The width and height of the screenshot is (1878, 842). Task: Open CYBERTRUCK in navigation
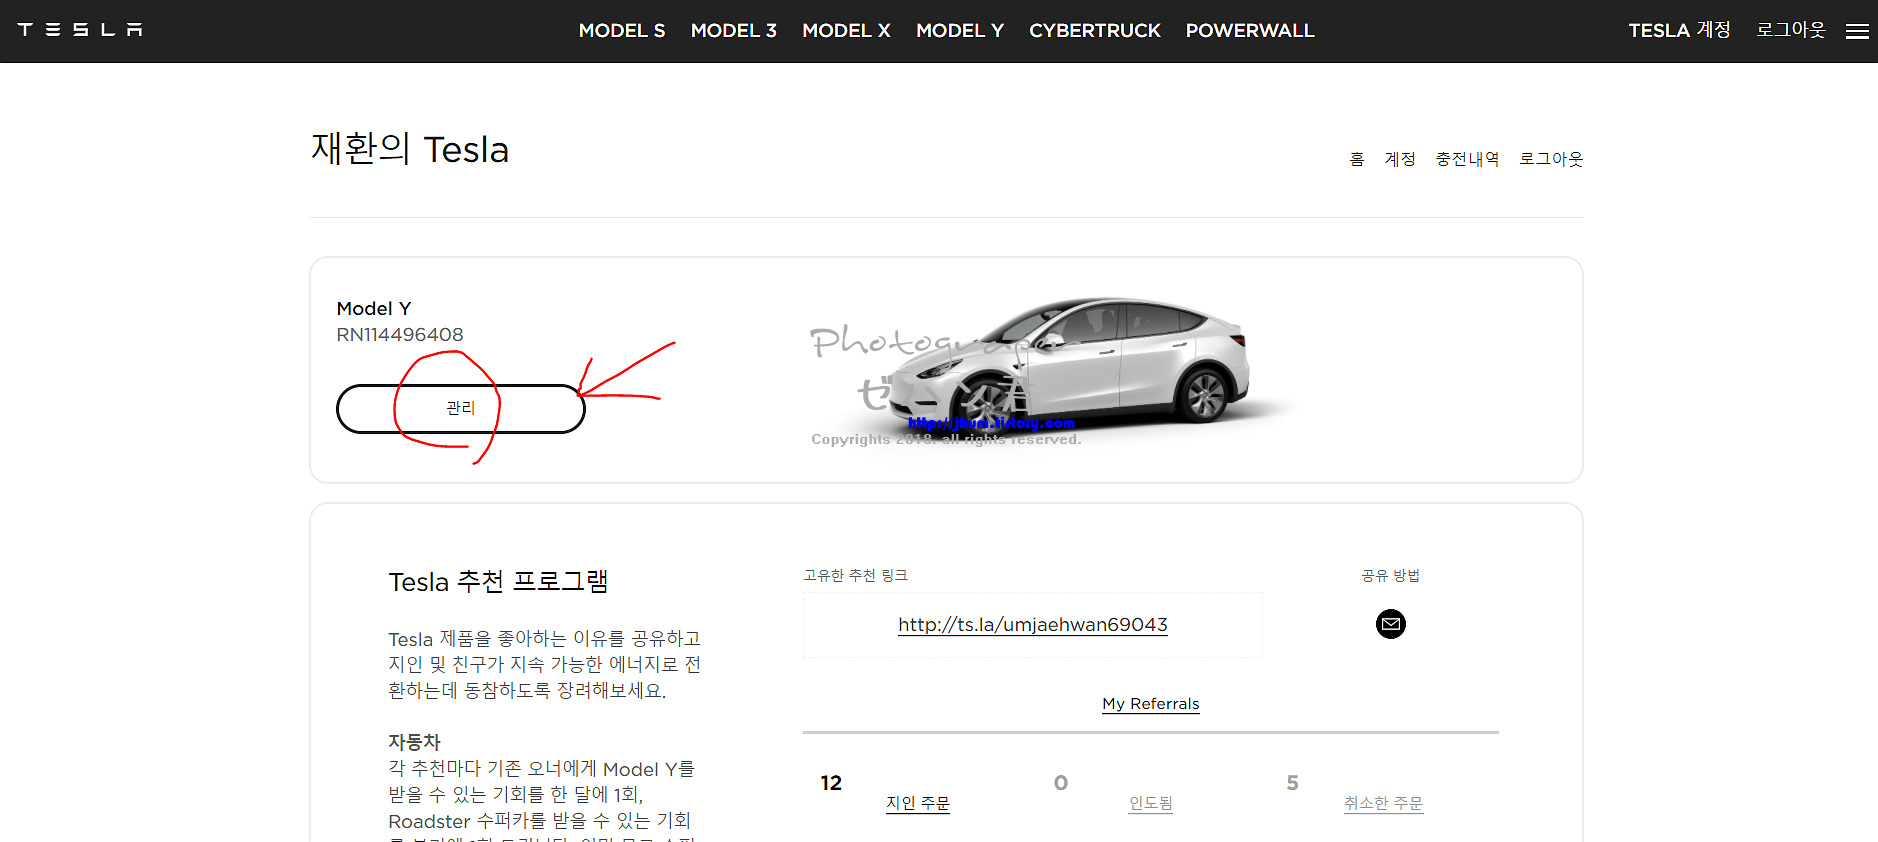(x=1095, y=31)
